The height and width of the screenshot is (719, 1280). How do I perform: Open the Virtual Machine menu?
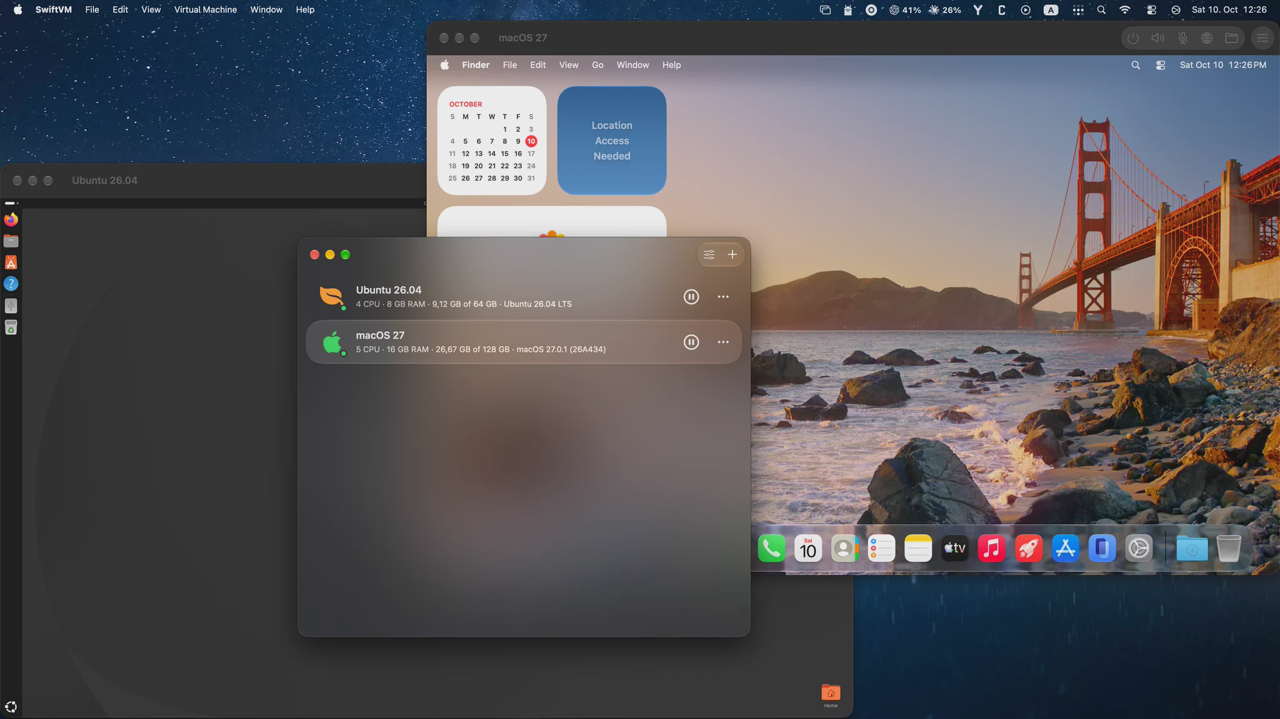click(205, 10)
